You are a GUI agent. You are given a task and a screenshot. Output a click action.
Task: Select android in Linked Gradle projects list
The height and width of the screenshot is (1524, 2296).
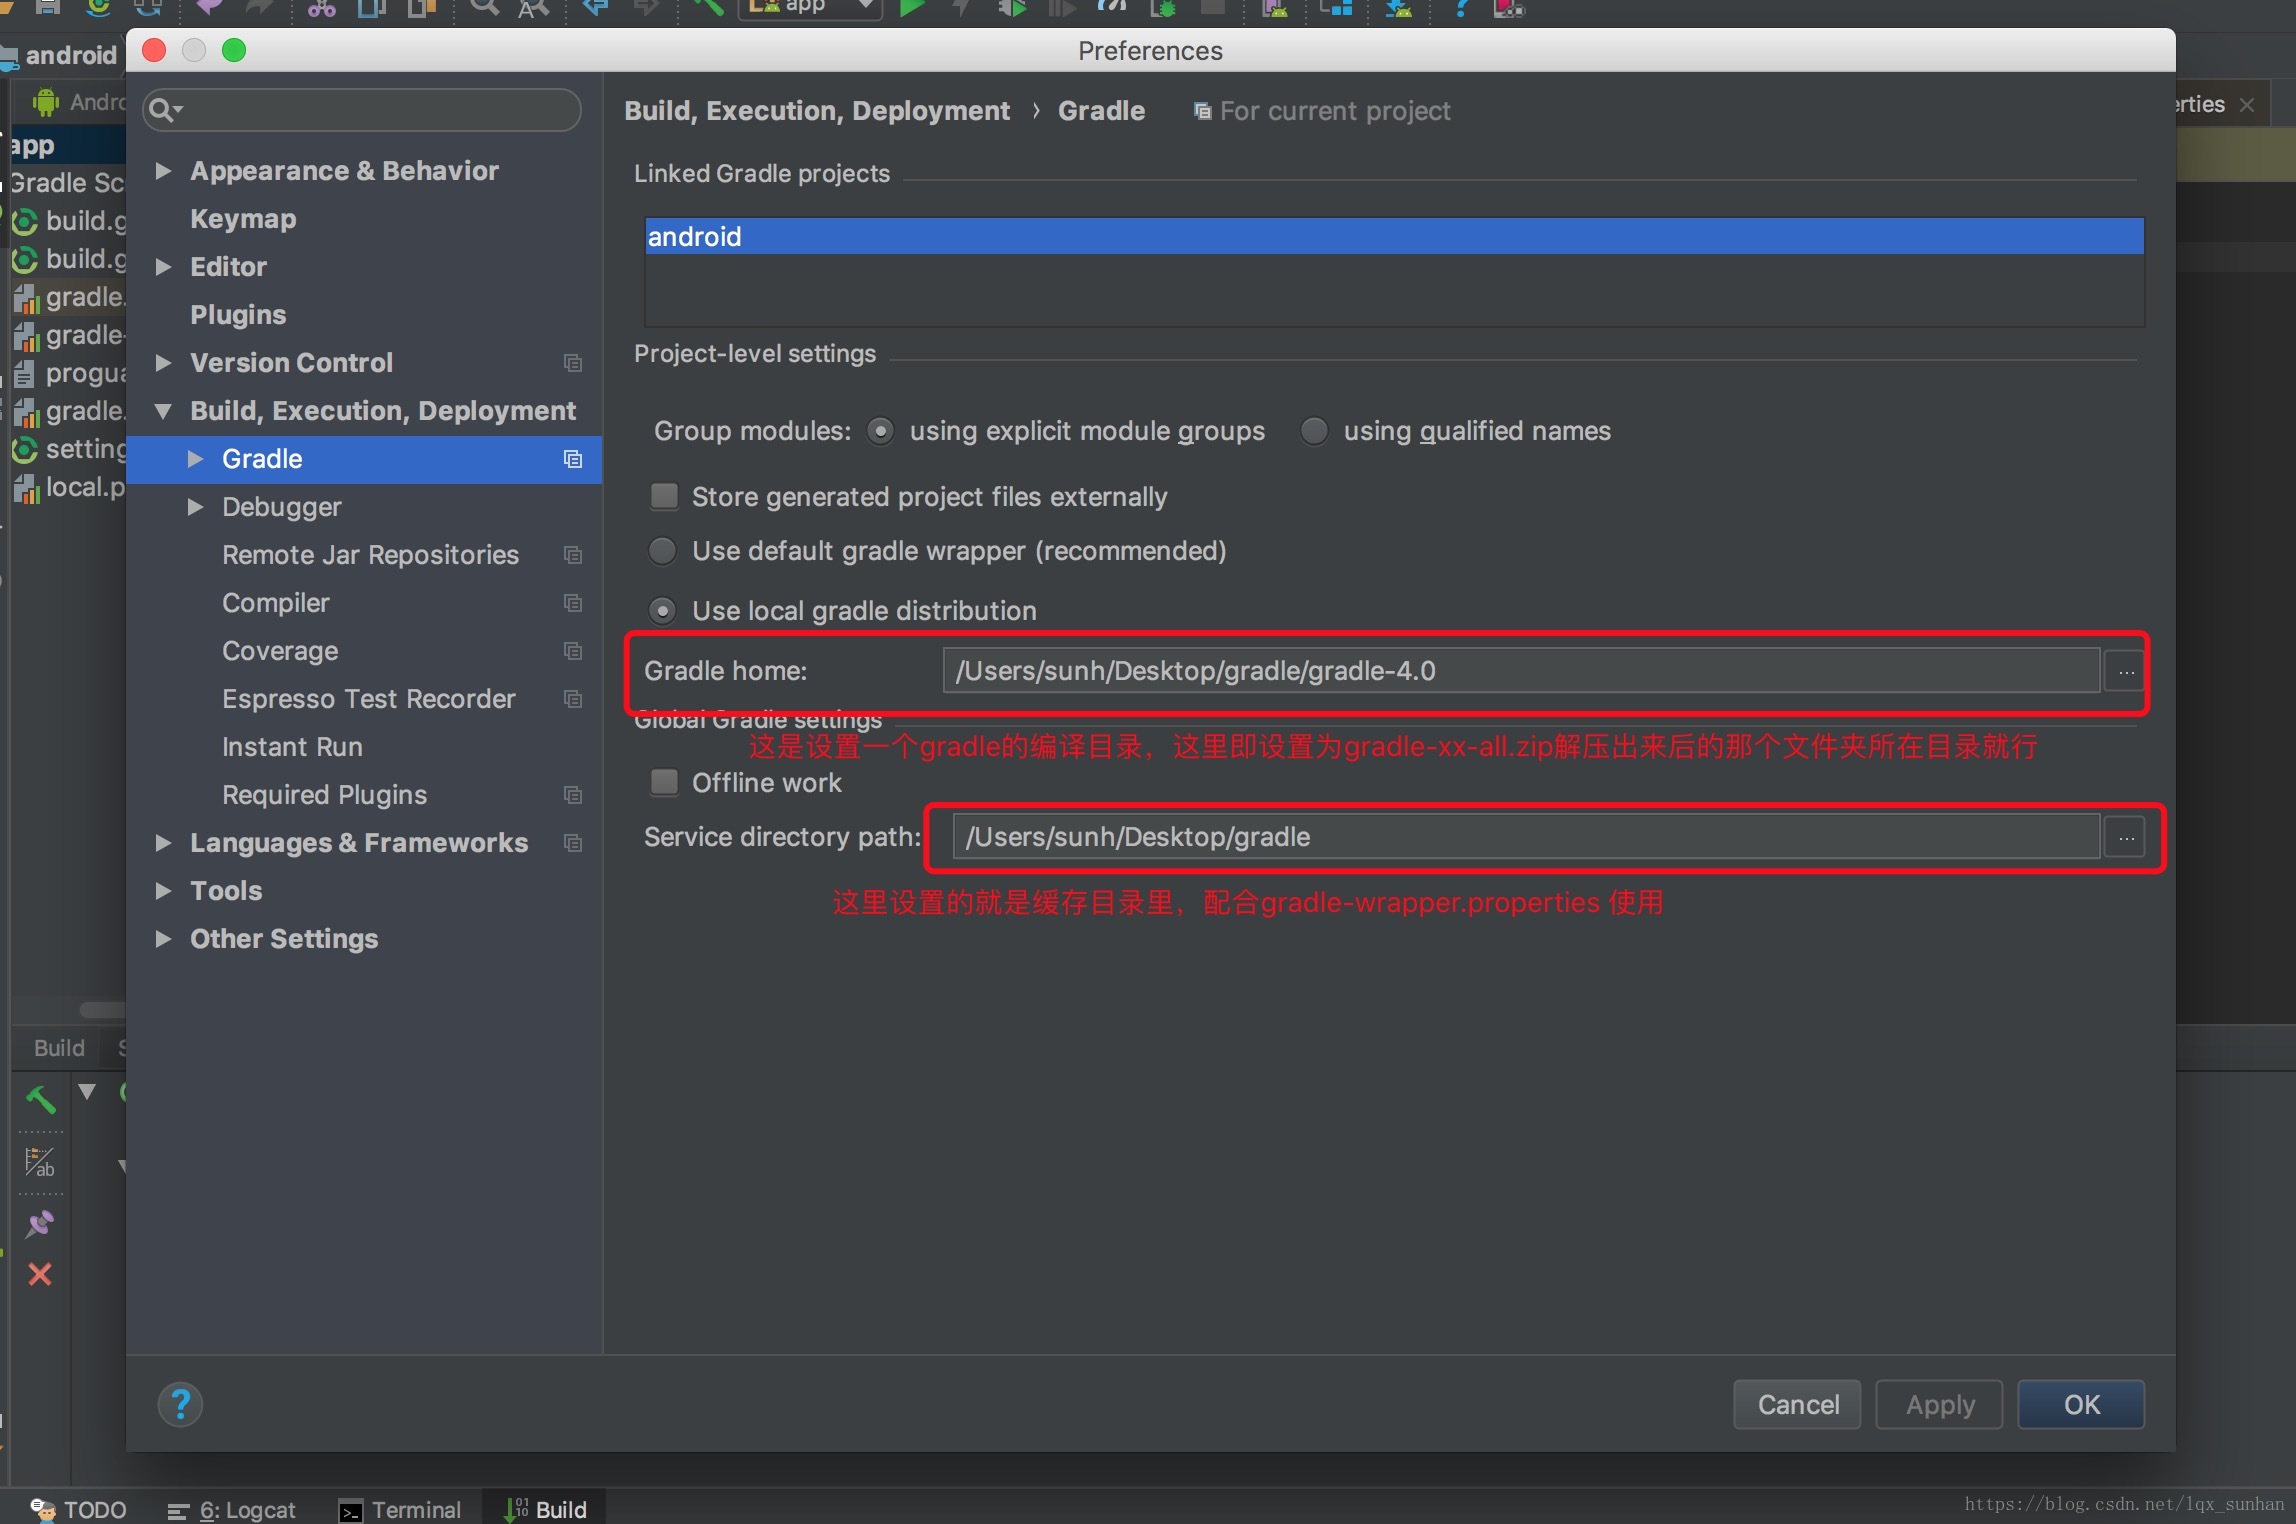pos(1394,237)
